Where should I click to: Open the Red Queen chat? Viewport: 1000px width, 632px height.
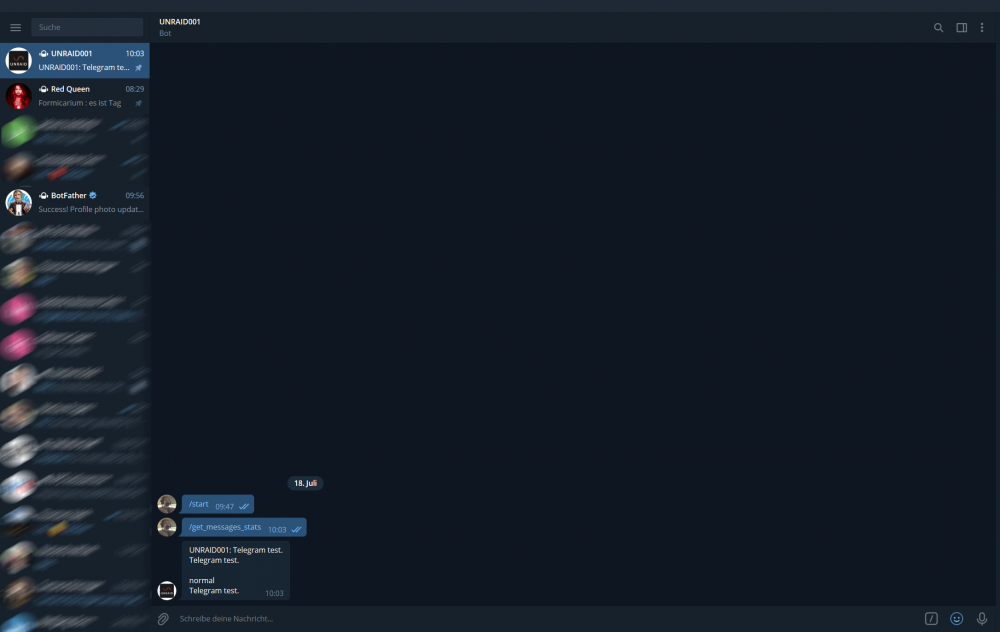(x=75, y=96)
